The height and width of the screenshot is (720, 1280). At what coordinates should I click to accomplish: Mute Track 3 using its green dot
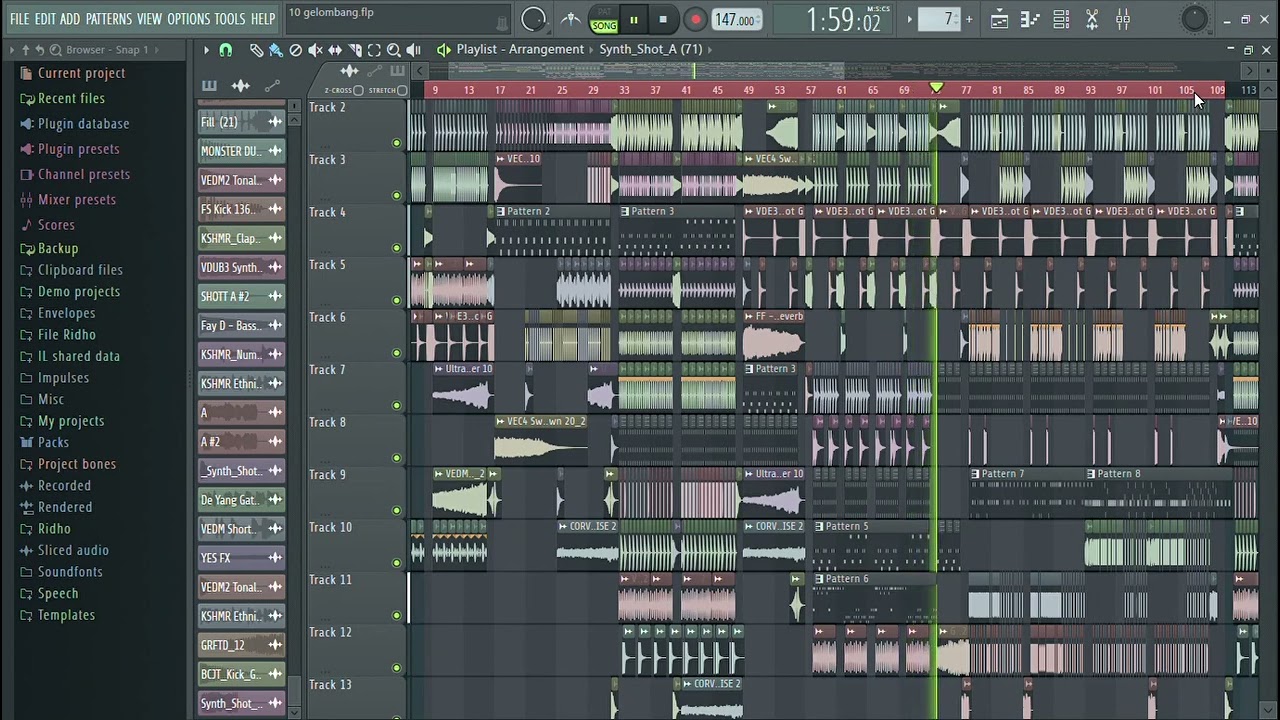coord(397,196)
